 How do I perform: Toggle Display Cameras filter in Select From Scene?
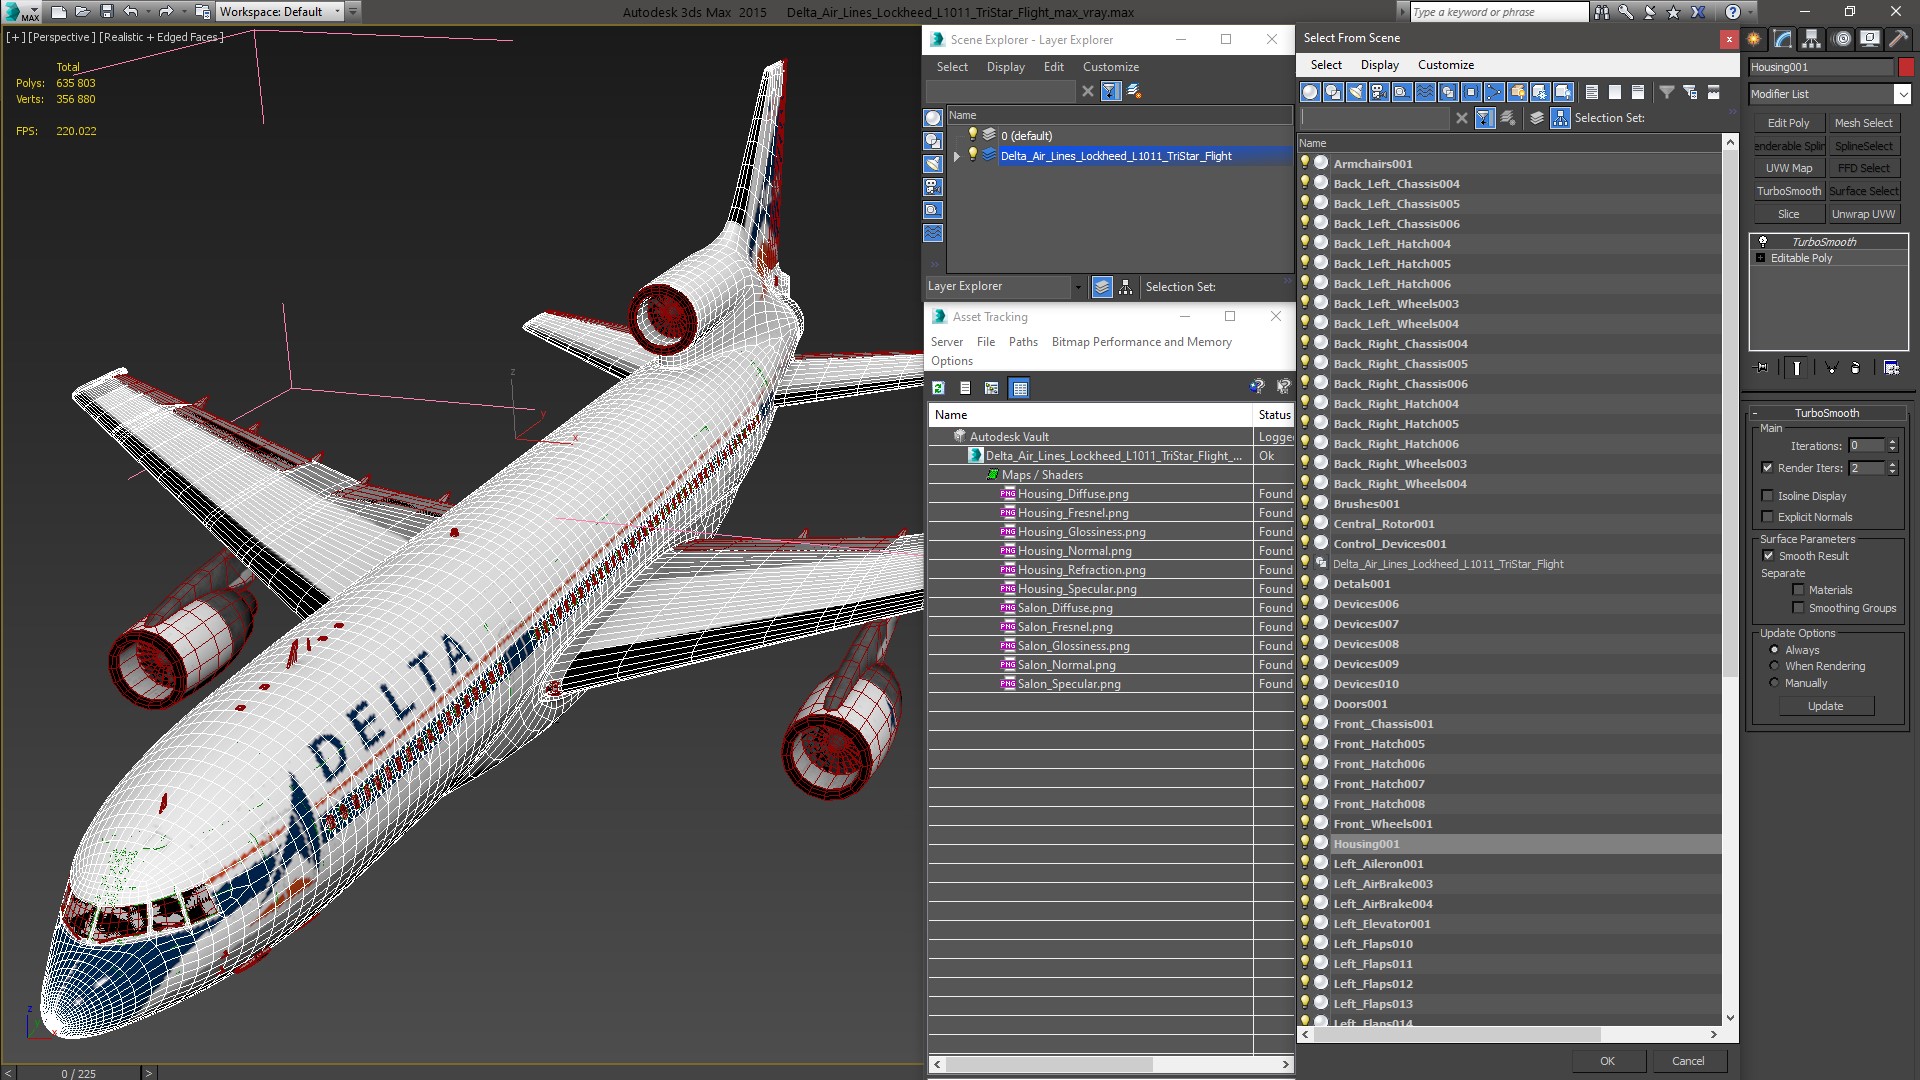click(x=1379, y=92)
